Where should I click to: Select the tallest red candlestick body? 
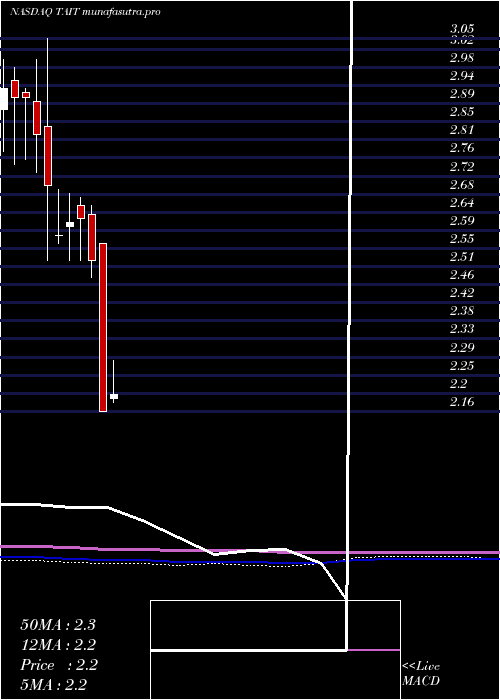point(103,327)
